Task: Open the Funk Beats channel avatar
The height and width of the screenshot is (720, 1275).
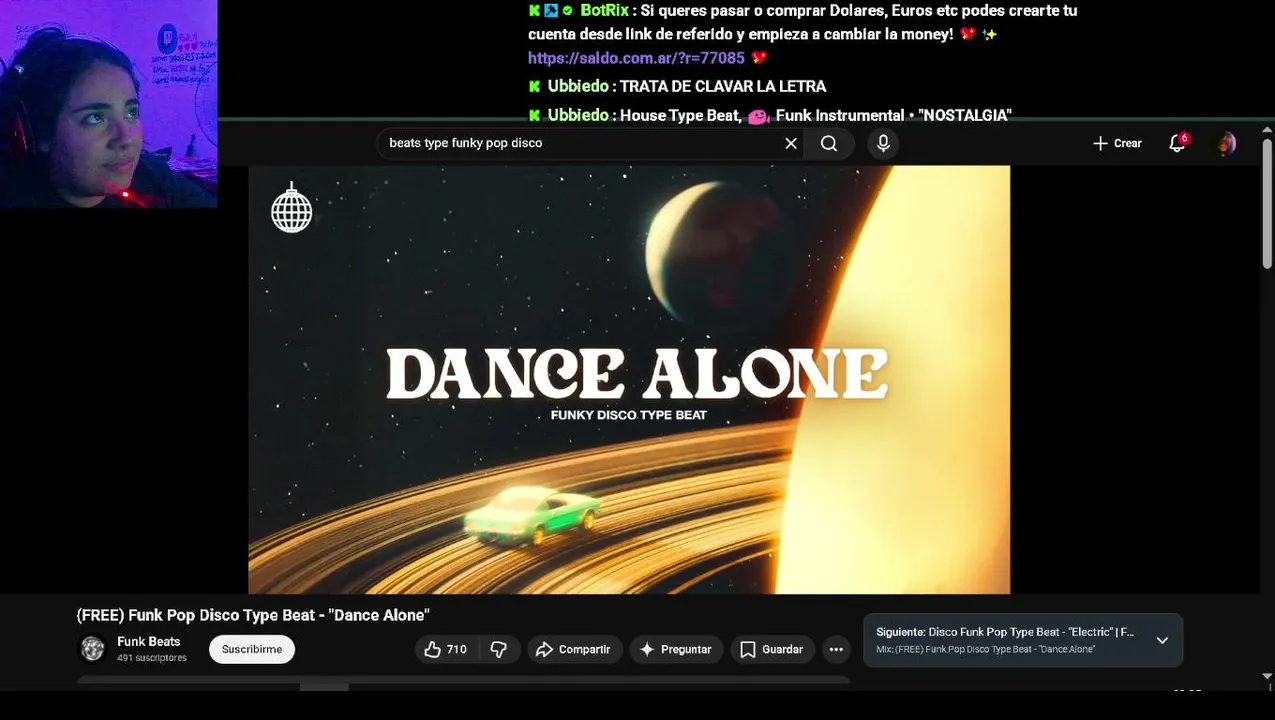Action: [x=93, y=649]
